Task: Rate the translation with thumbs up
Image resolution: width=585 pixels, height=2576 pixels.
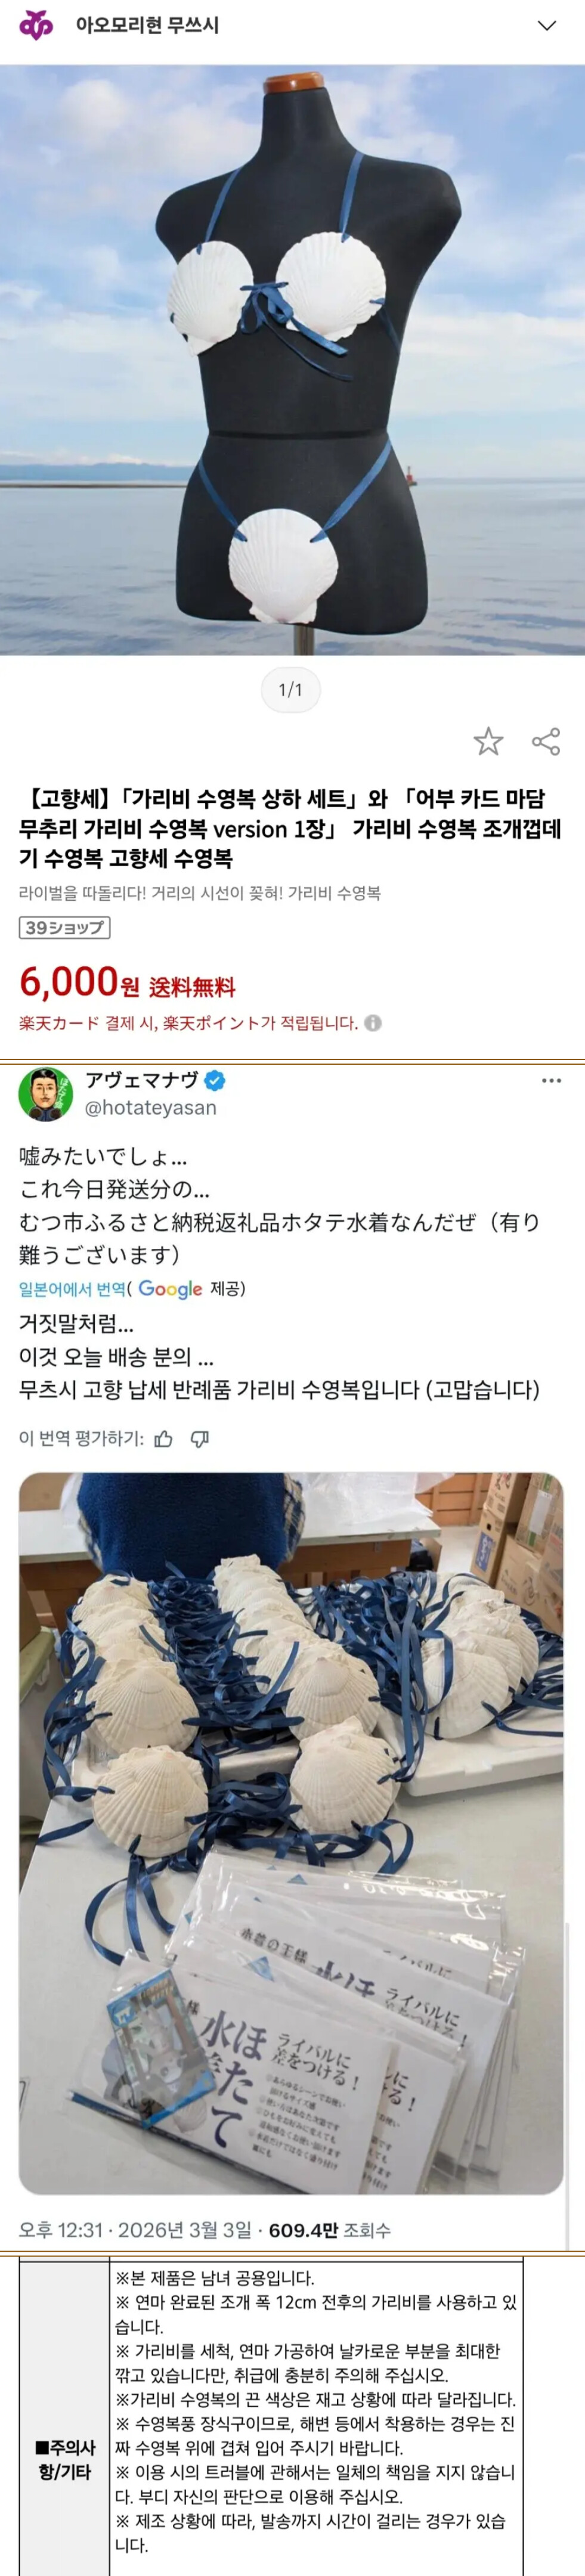Action: pyautogui.click(x=164, y=1439)
